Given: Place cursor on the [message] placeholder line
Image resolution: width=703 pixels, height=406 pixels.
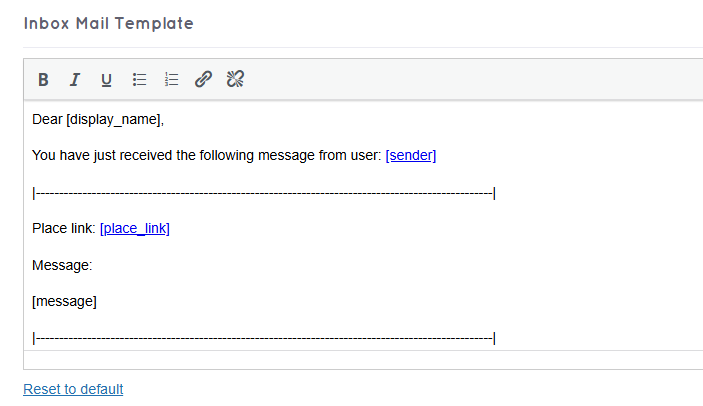Looking at the screenshot, I should click(x=64, y=301).
